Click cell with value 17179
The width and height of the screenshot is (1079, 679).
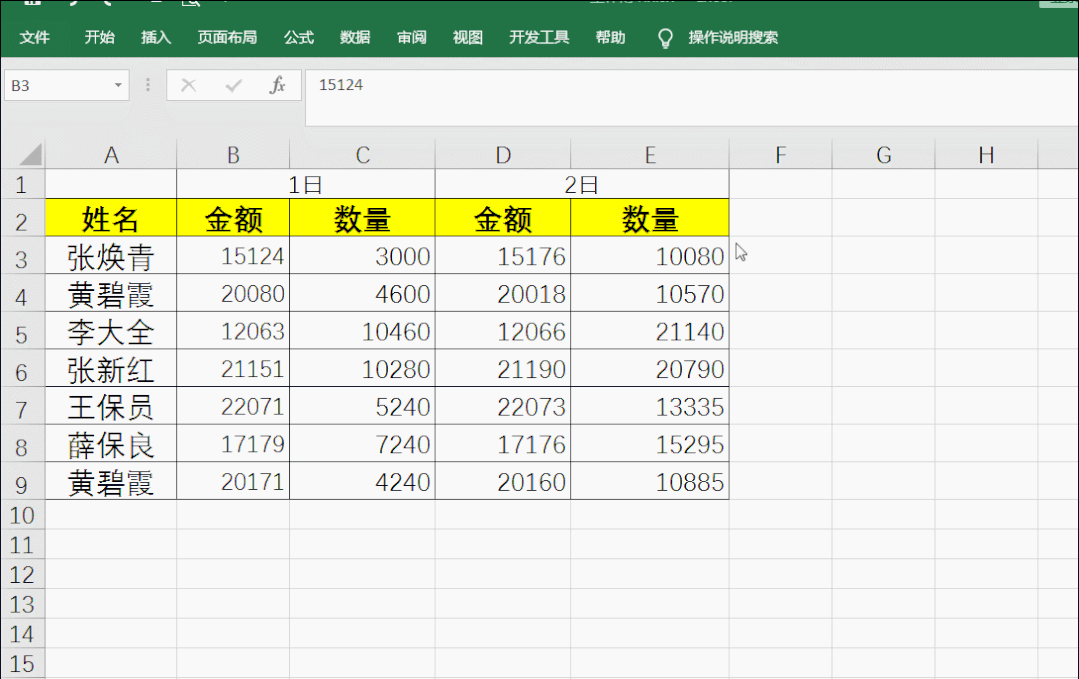[233, 443]
